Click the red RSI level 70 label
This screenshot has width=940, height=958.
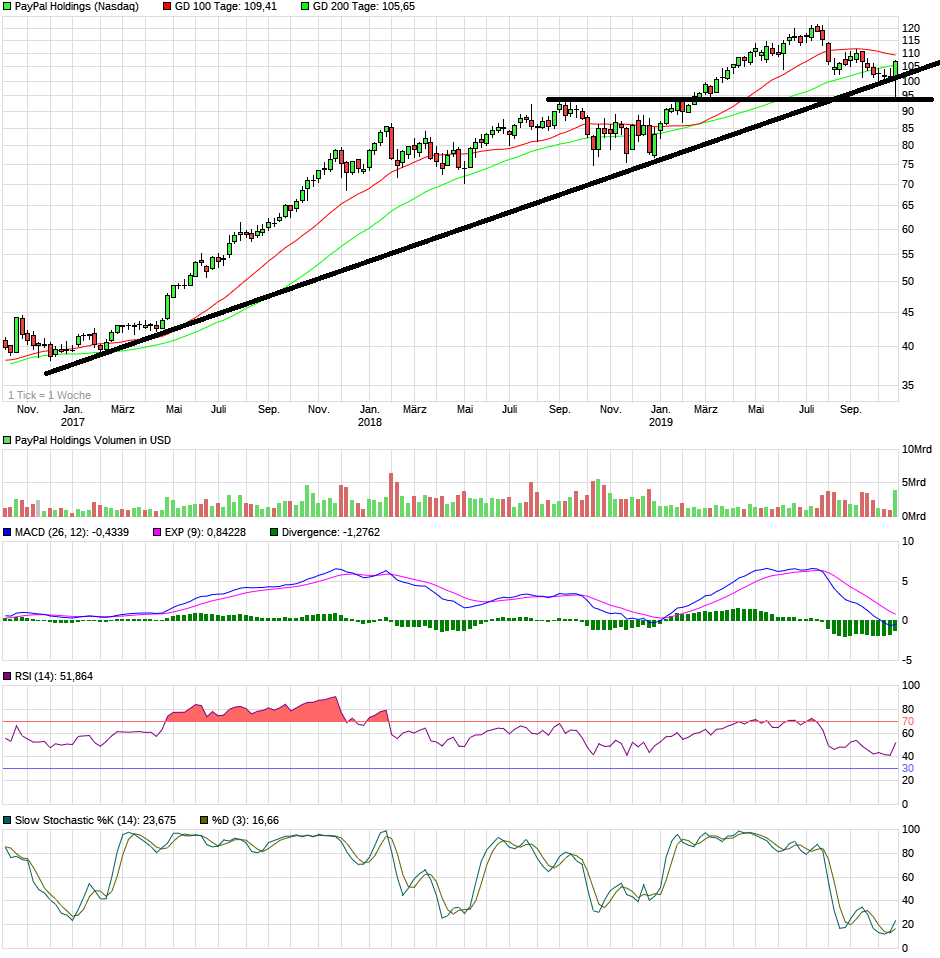(x=908, y=722)
